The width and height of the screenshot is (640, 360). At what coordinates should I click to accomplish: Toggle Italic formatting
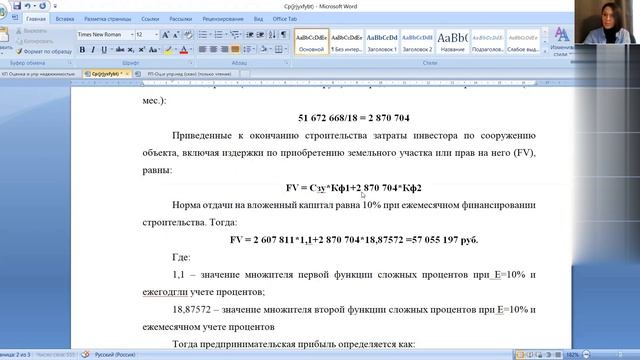(93, 50)
